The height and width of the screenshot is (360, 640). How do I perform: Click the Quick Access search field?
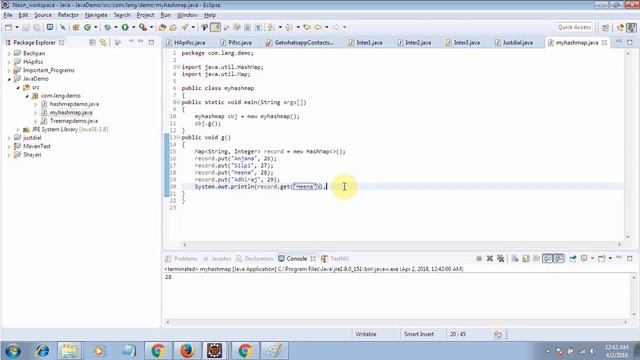[574, 27]
